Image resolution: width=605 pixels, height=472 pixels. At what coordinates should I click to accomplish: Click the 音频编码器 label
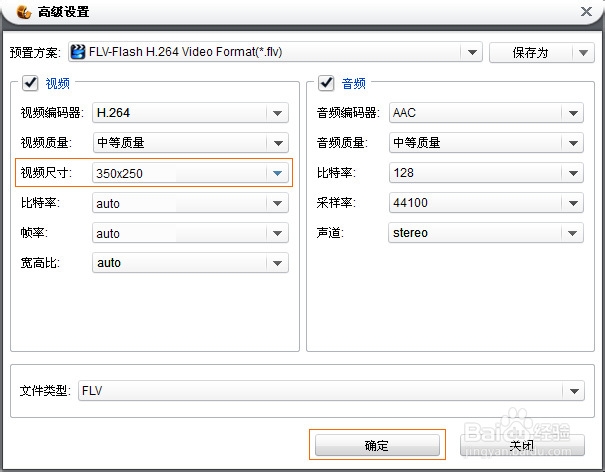(348, 113)
